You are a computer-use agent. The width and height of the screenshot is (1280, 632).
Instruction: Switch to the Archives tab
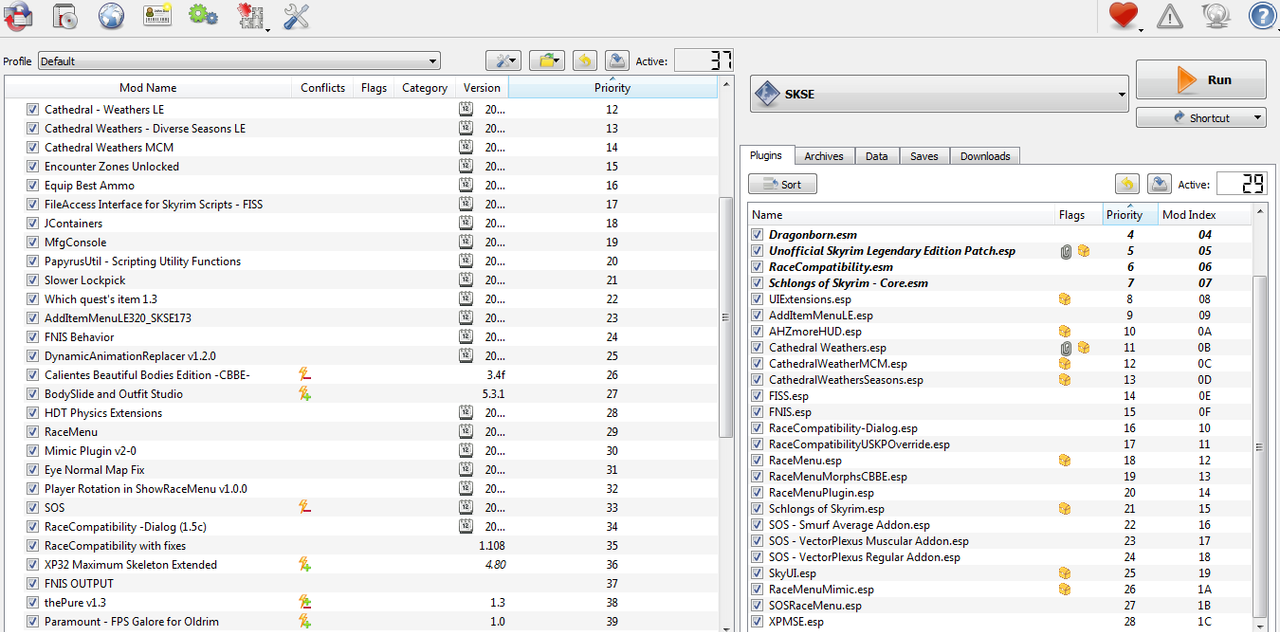tap(824, 156)
